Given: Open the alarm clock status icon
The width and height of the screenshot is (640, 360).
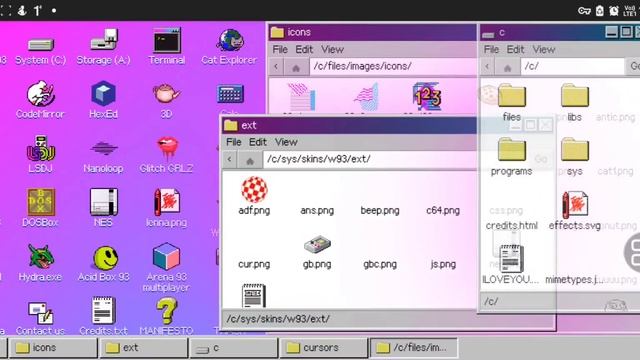Looking at the screenshot, I should click(614, 11).
